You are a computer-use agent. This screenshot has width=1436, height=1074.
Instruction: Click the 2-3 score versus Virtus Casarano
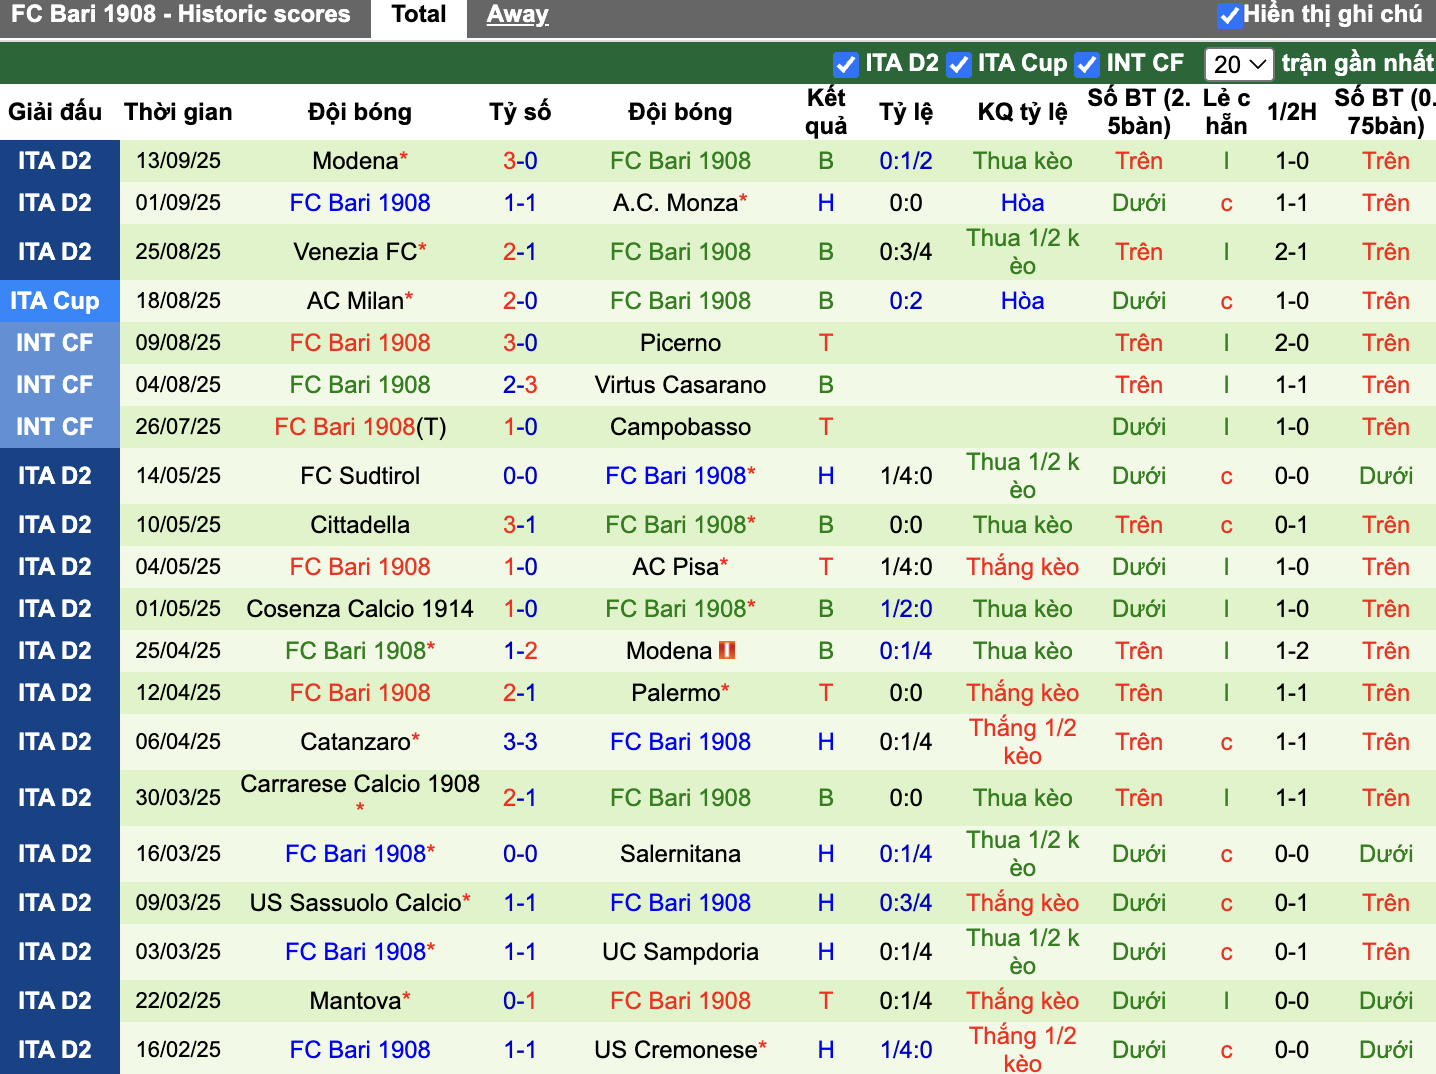(520, 385)
